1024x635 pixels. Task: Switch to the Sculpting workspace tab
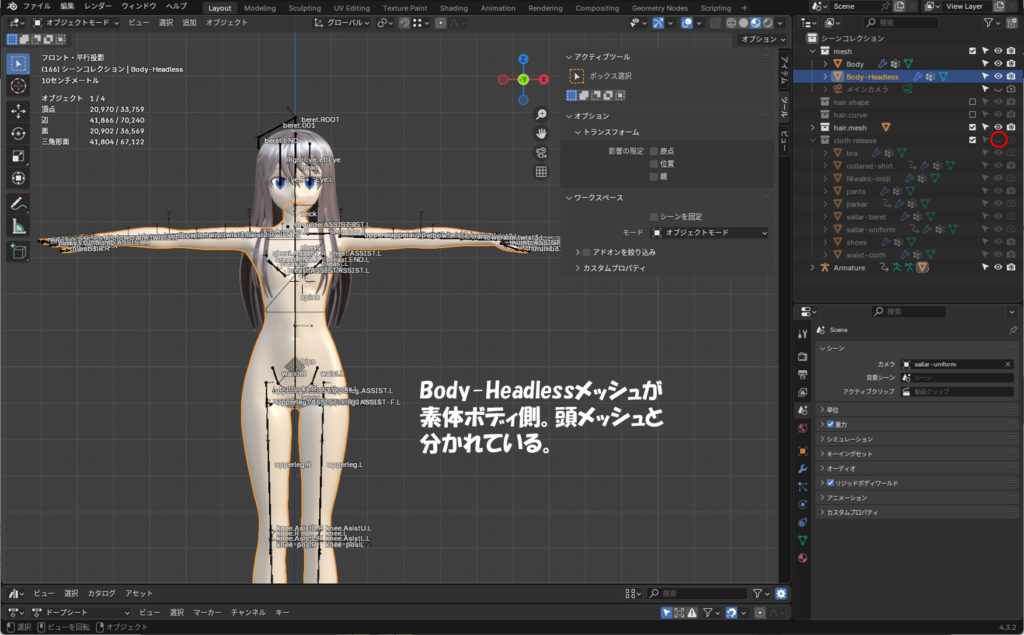click(305, 8)
